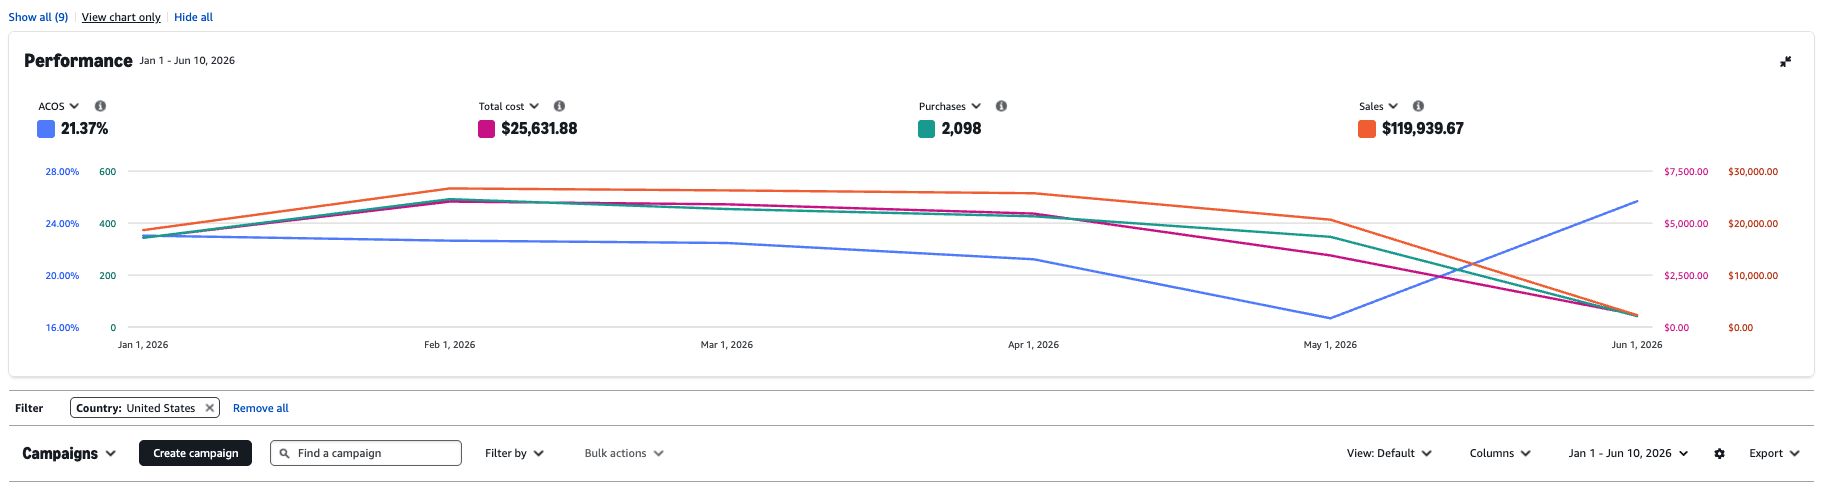The width and height of the screenshot is (1834, 484).
Task: Collapse the Performance chart panel
Action: pyautogui.click(x=1785, y=62)
